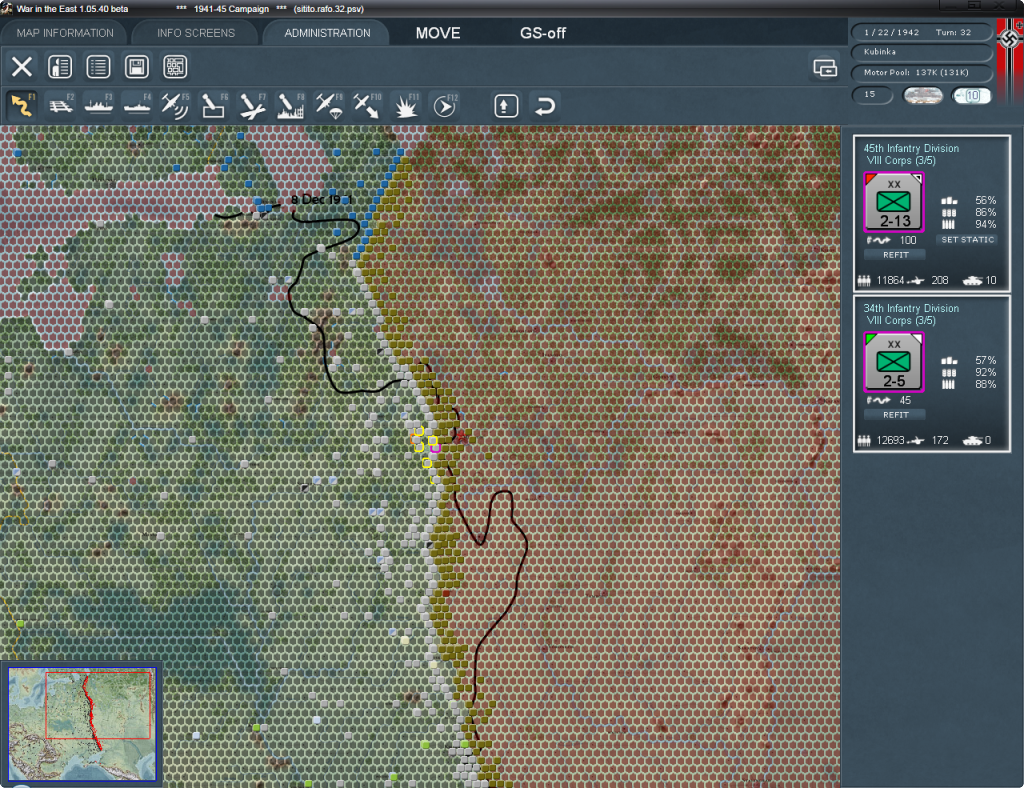Choose the F3 Naval transport mode
This screenshot has width=1024, height=788.
[99, 106]
